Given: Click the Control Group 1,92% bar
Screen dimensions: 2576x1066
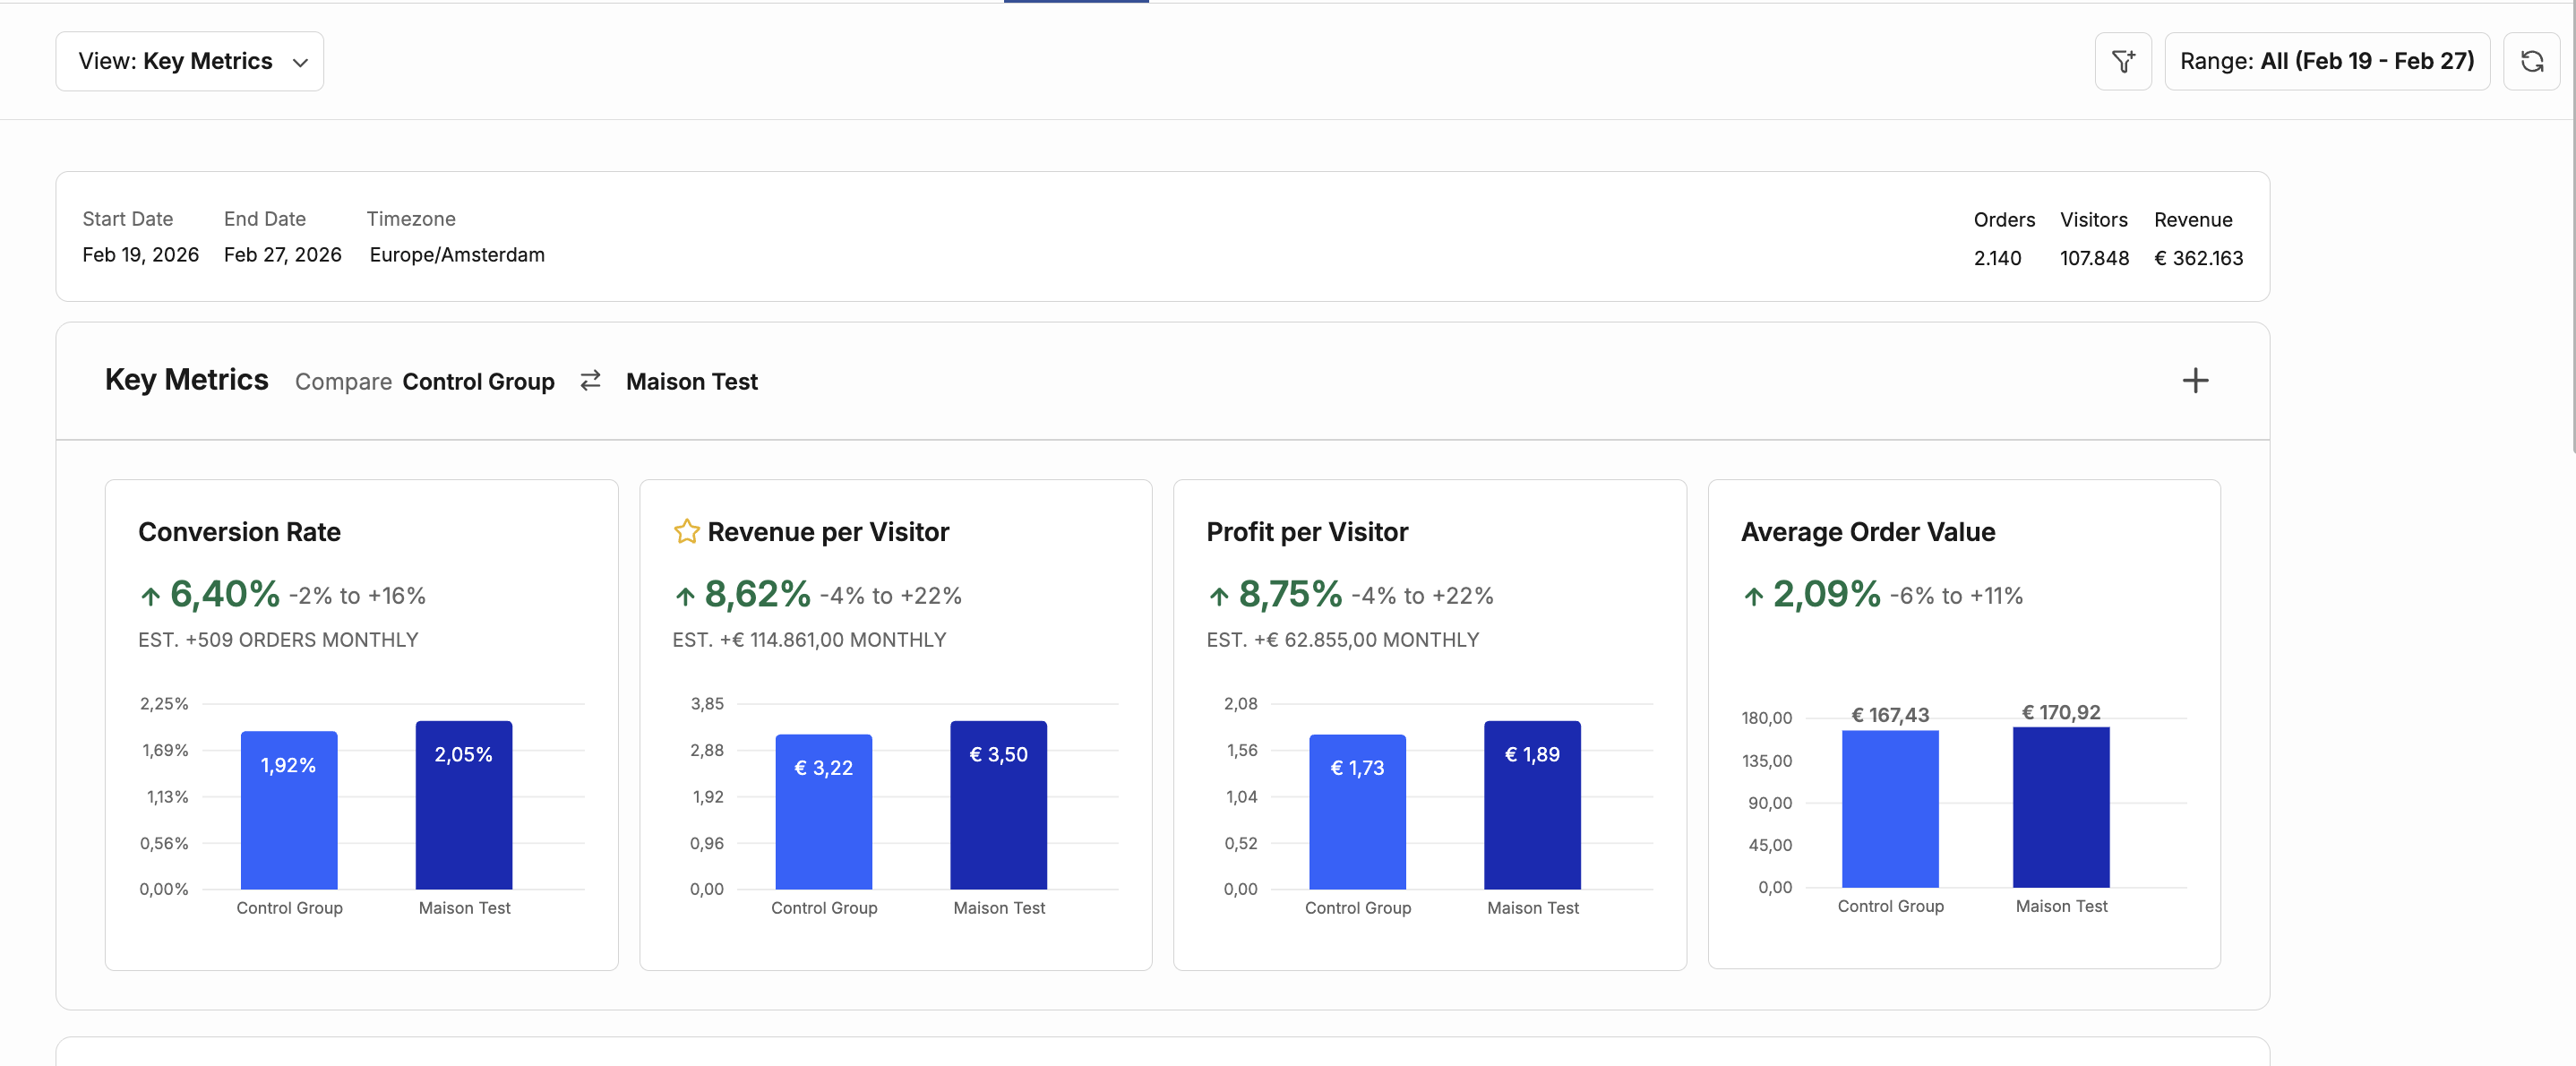Looking at the screenshot, I should pyautogui.click(x=289, y=810).
